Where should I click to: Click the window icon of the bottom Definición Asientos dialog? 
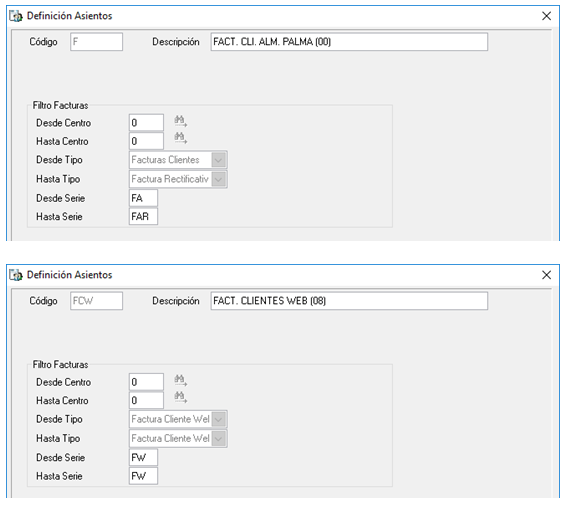tap(16, 275)
